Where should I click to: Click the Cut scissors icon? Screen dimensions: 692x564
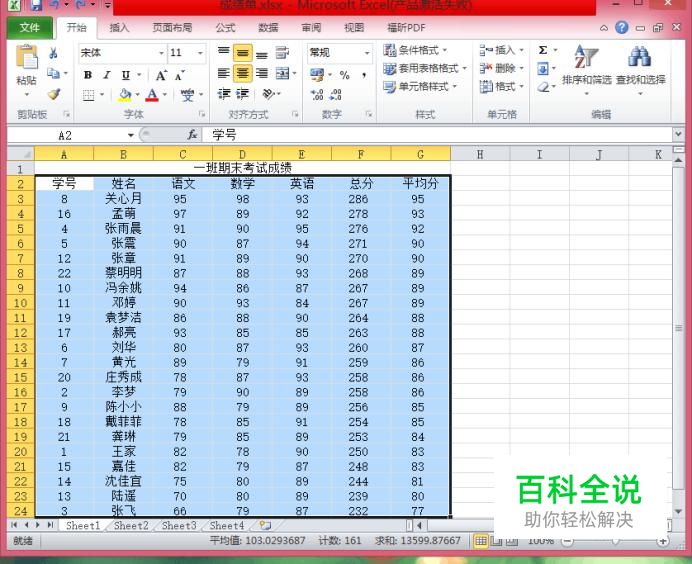53,53
